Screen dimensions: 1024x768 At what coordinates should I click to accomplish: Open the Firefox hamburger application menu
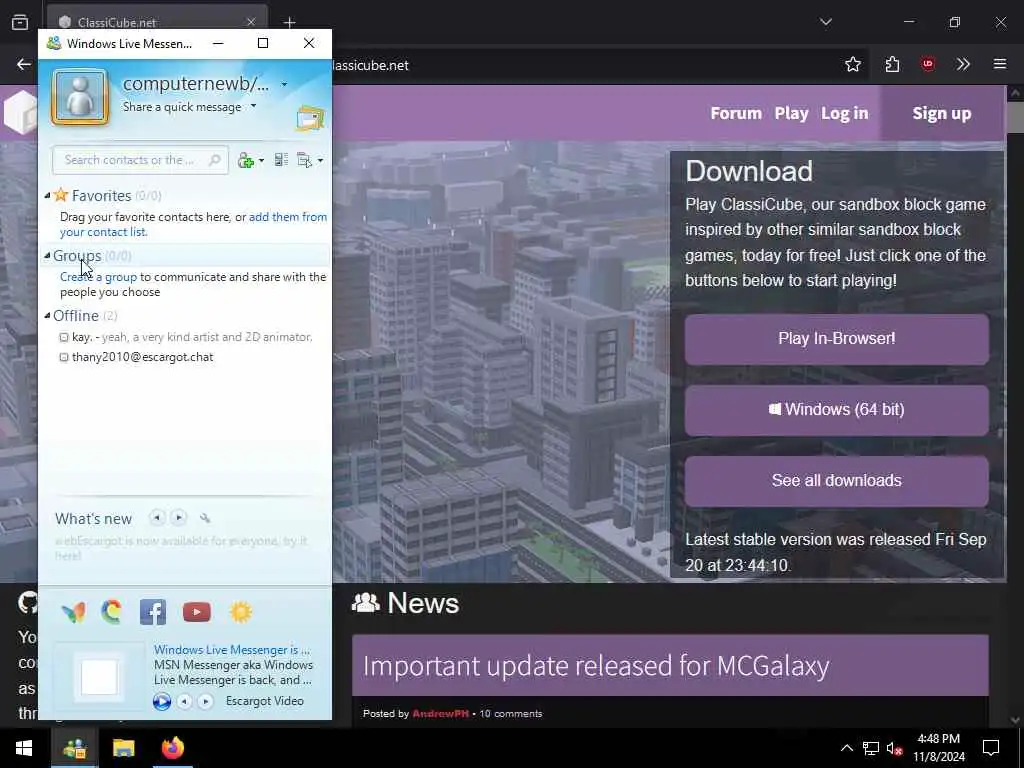coord(1000,64)
